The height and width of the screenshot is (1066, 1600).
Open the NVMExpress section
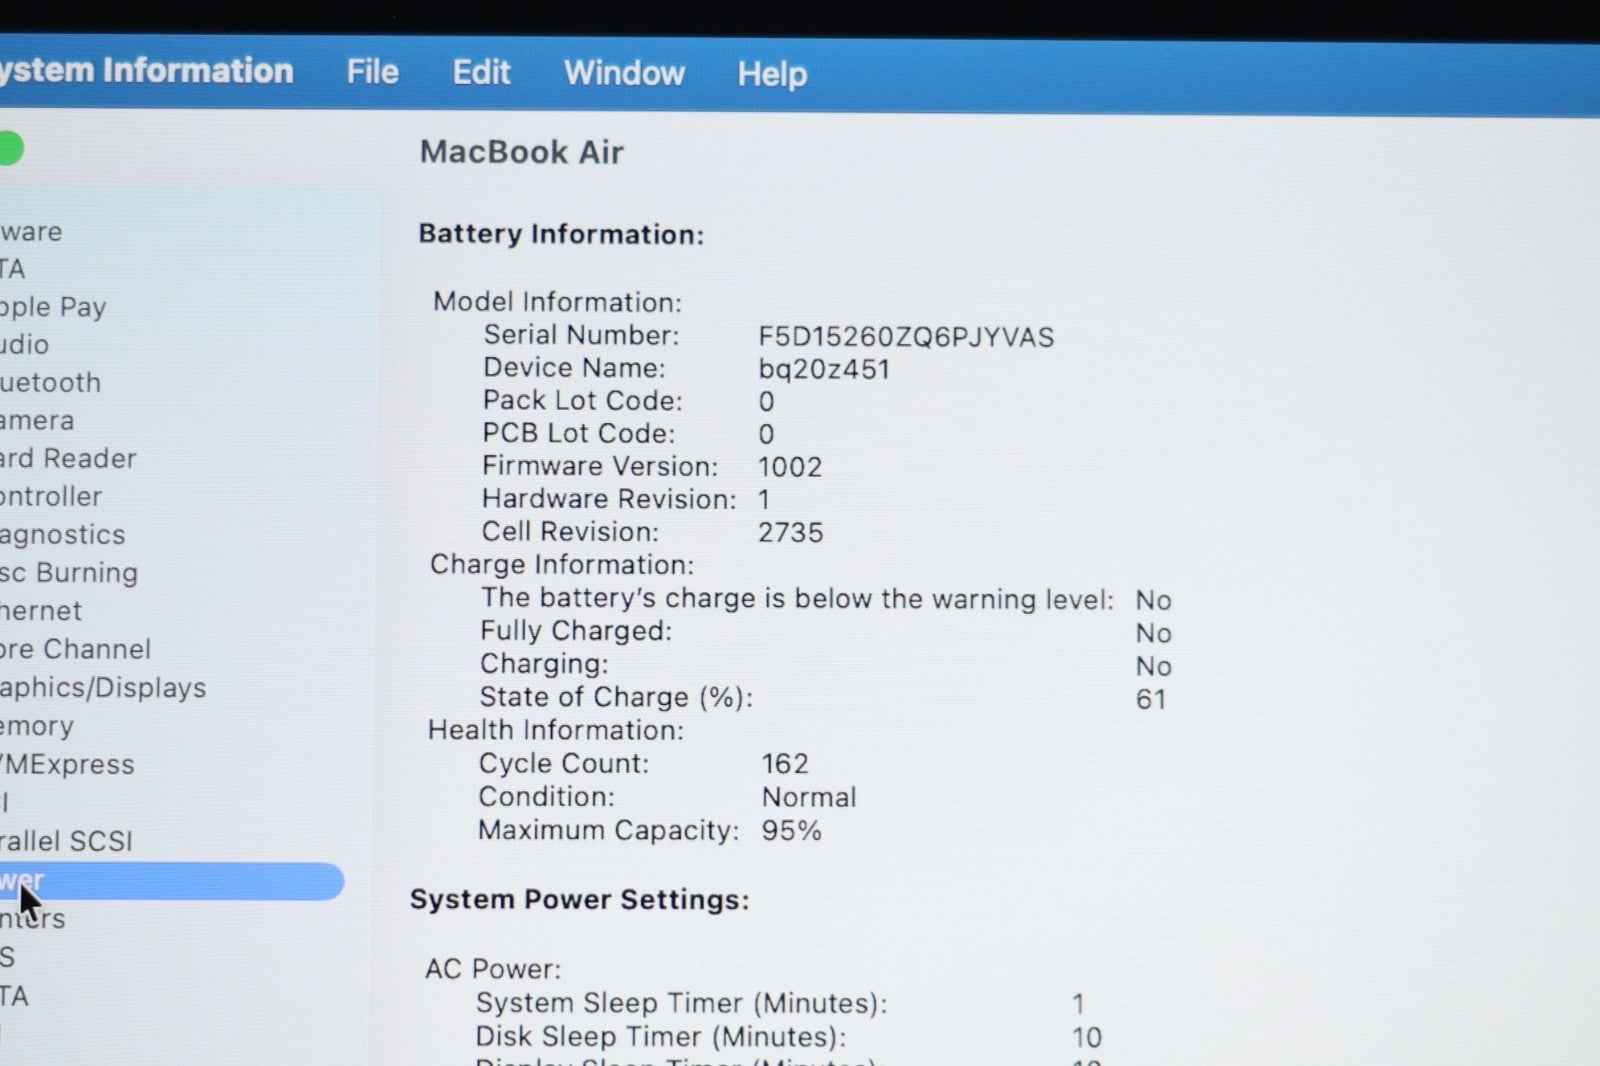(x=67, y=765)
